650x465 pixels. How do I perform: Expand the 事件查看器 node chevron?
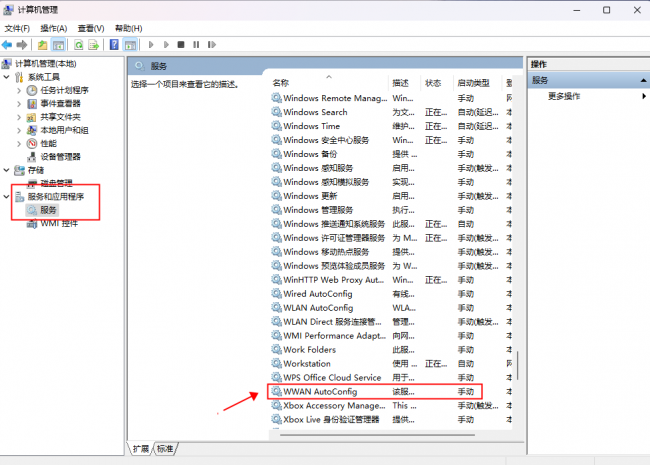tap(19, 104)
